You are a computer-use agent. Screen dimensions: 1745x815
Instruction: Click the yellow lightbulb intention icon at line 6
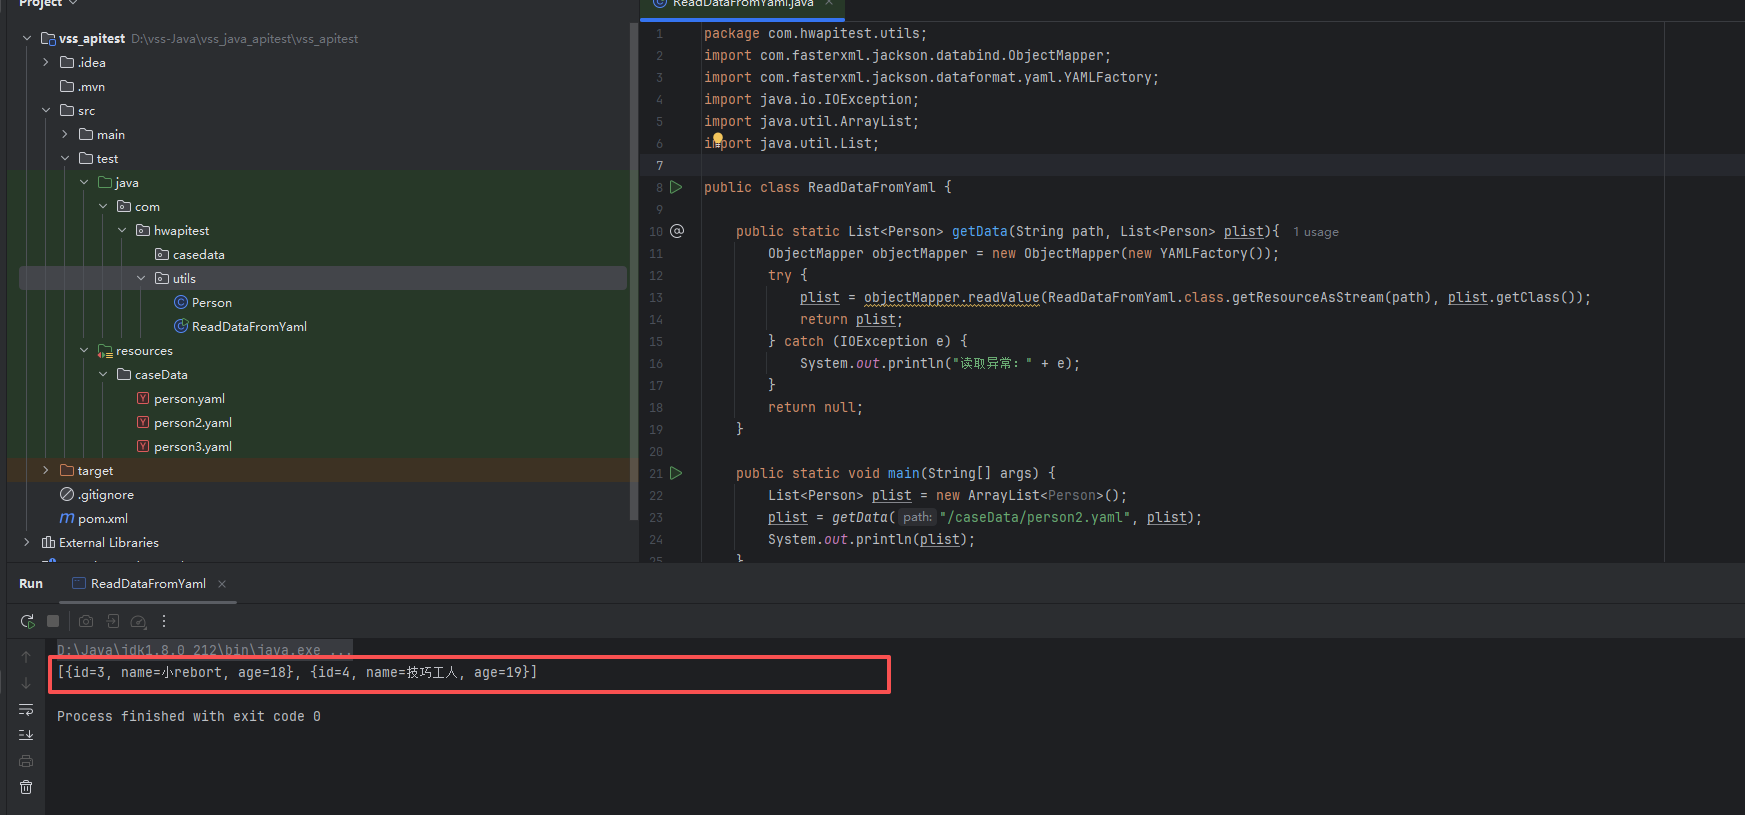[717, 139]
